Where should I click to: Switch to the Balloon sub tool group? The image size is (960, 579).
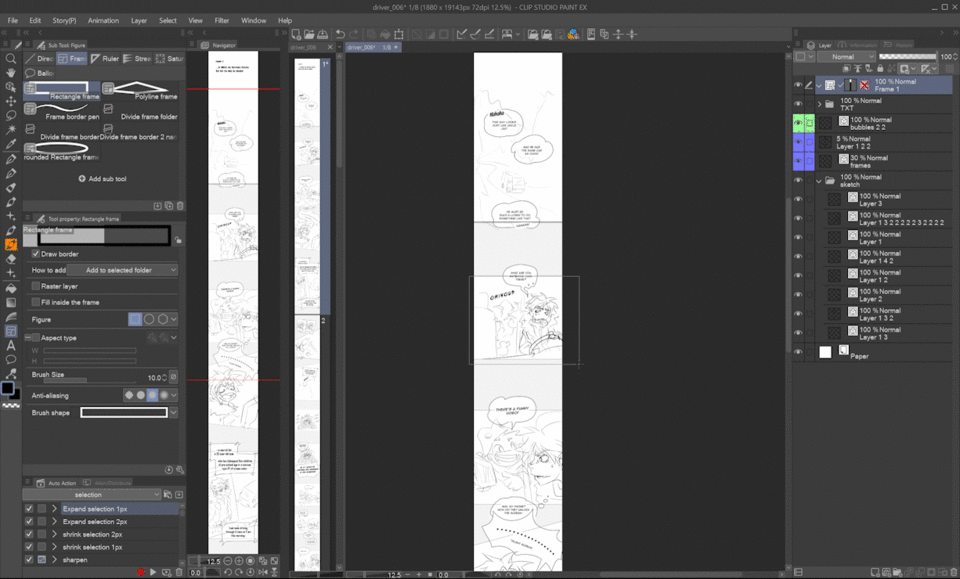pos(39,73)
